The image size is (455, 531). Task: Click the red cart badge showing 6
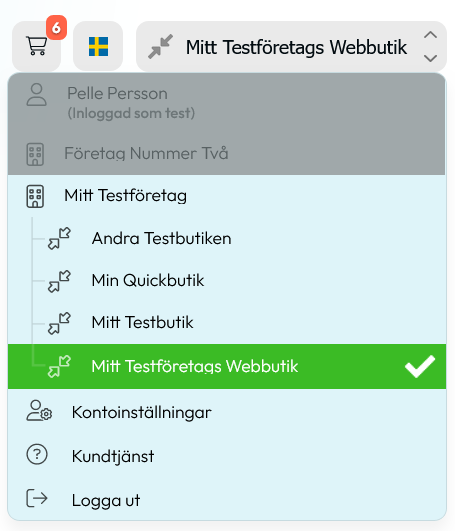pyautogui.click(x=56, y=27)
